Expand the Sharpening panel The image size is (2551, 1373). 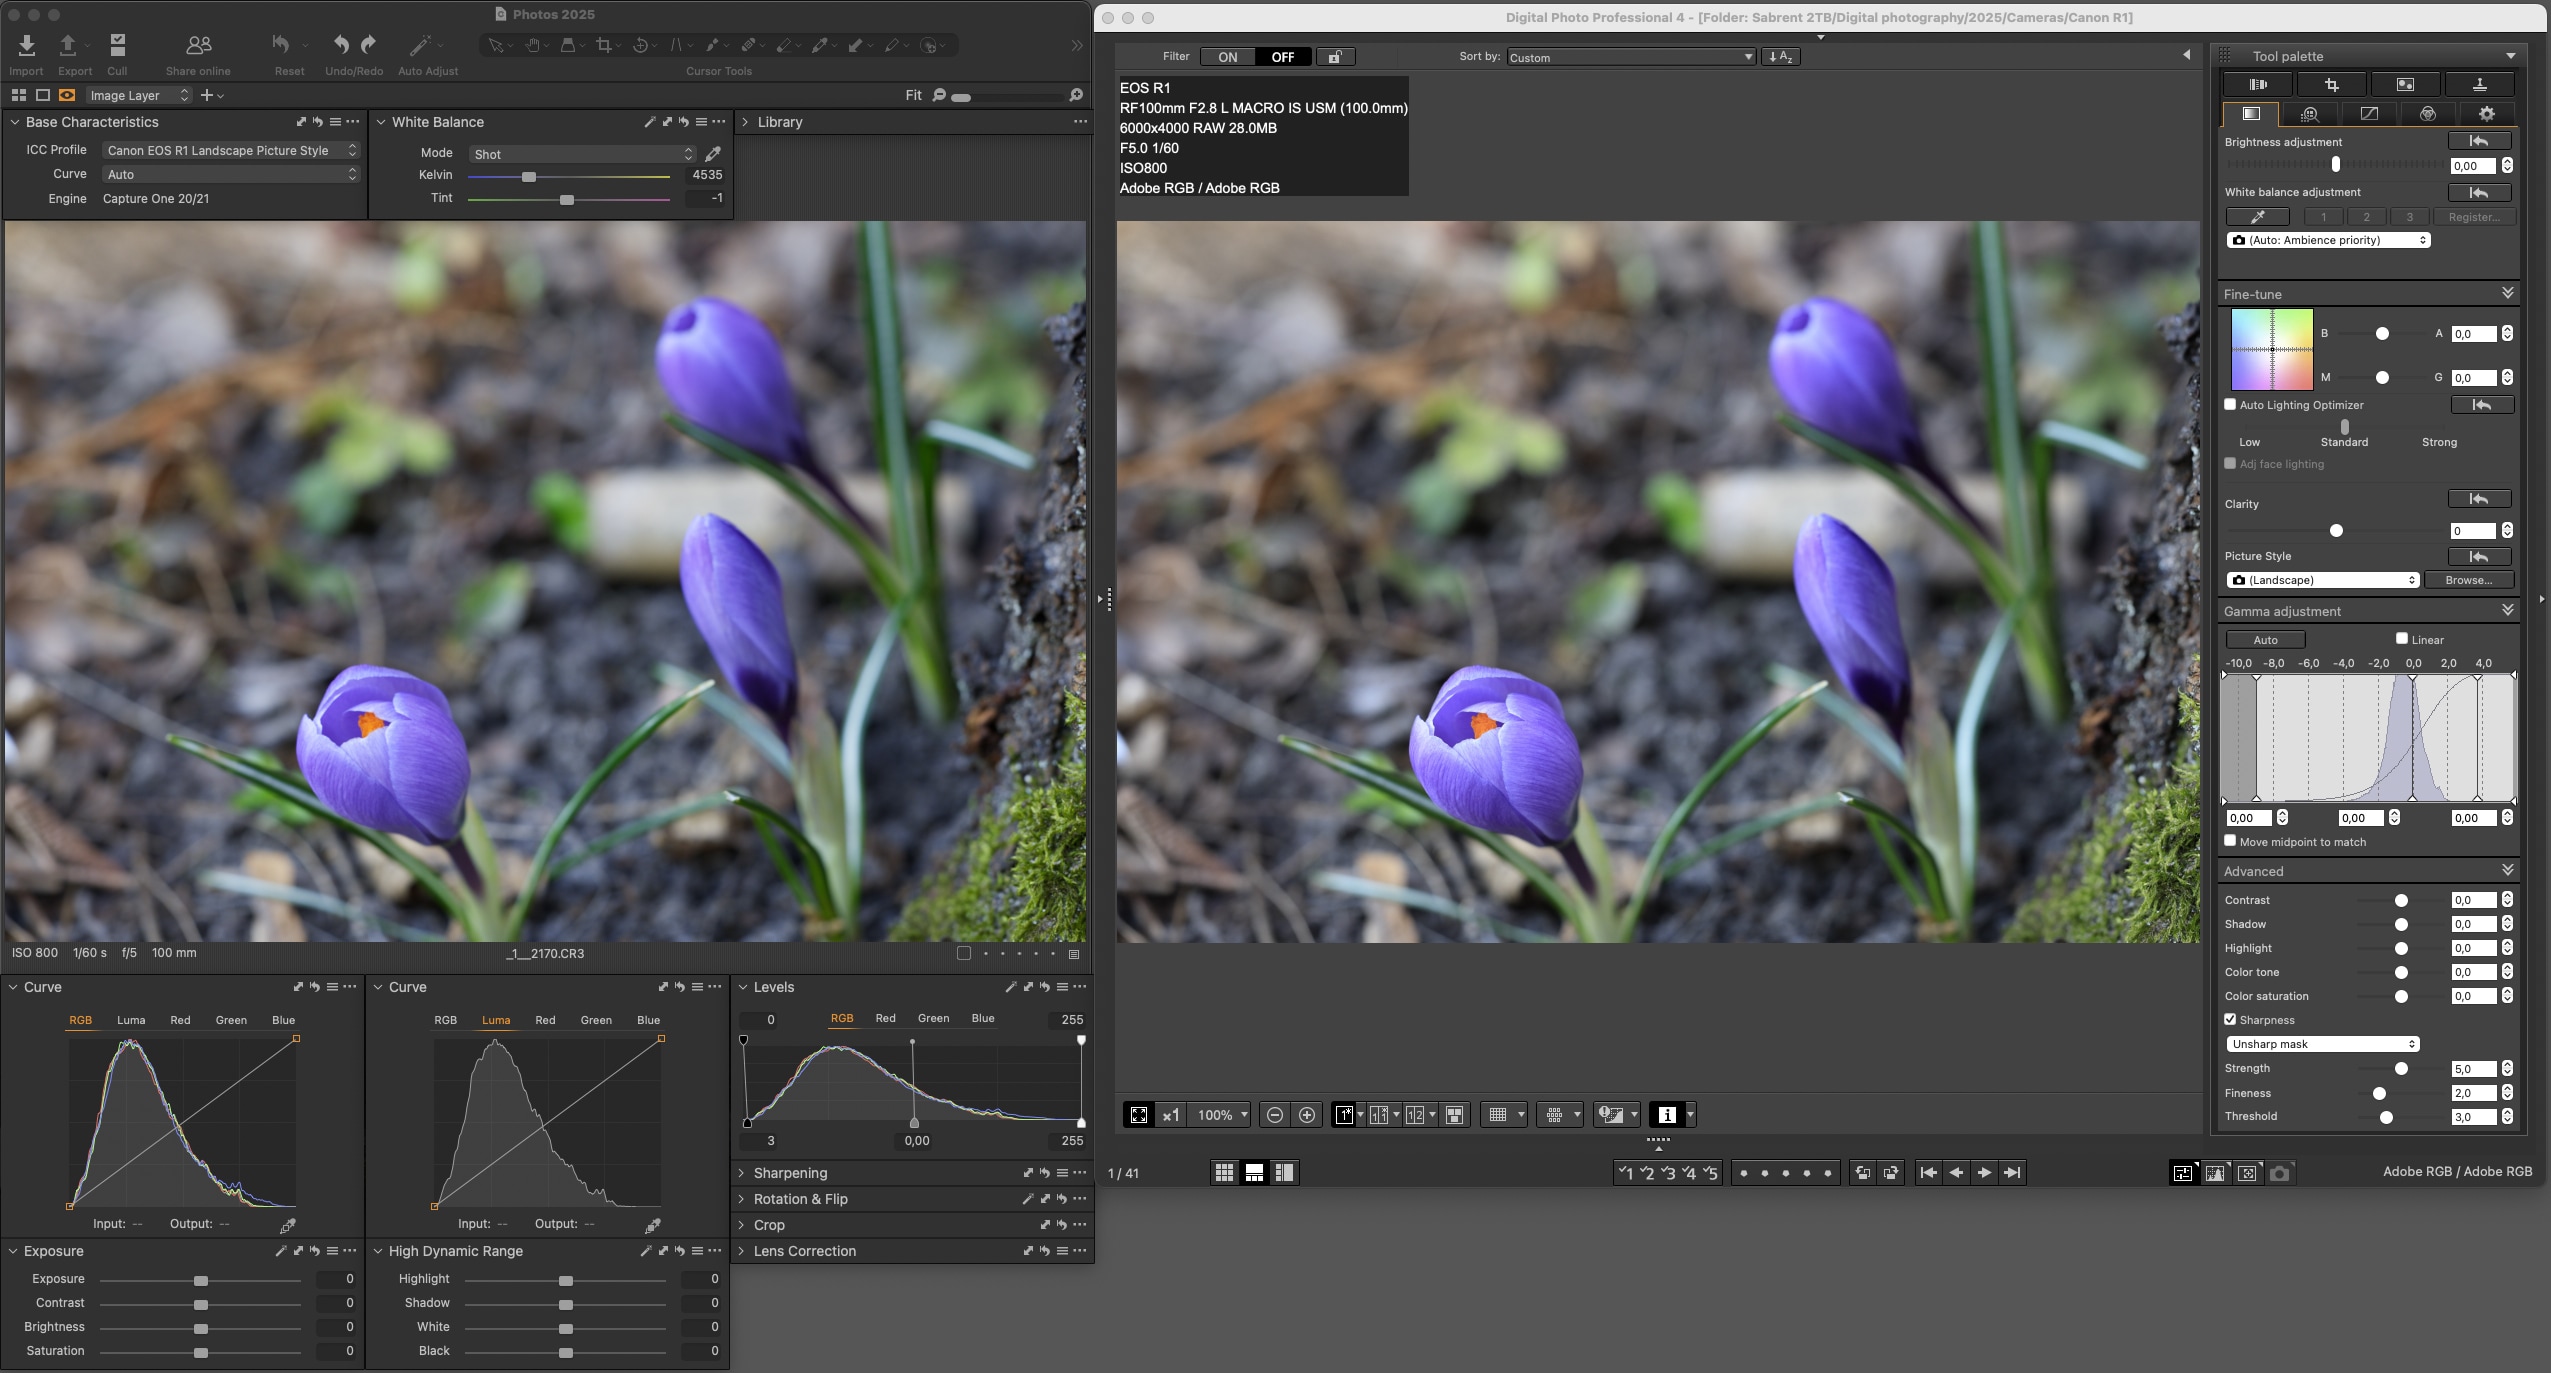point(790,1173)
